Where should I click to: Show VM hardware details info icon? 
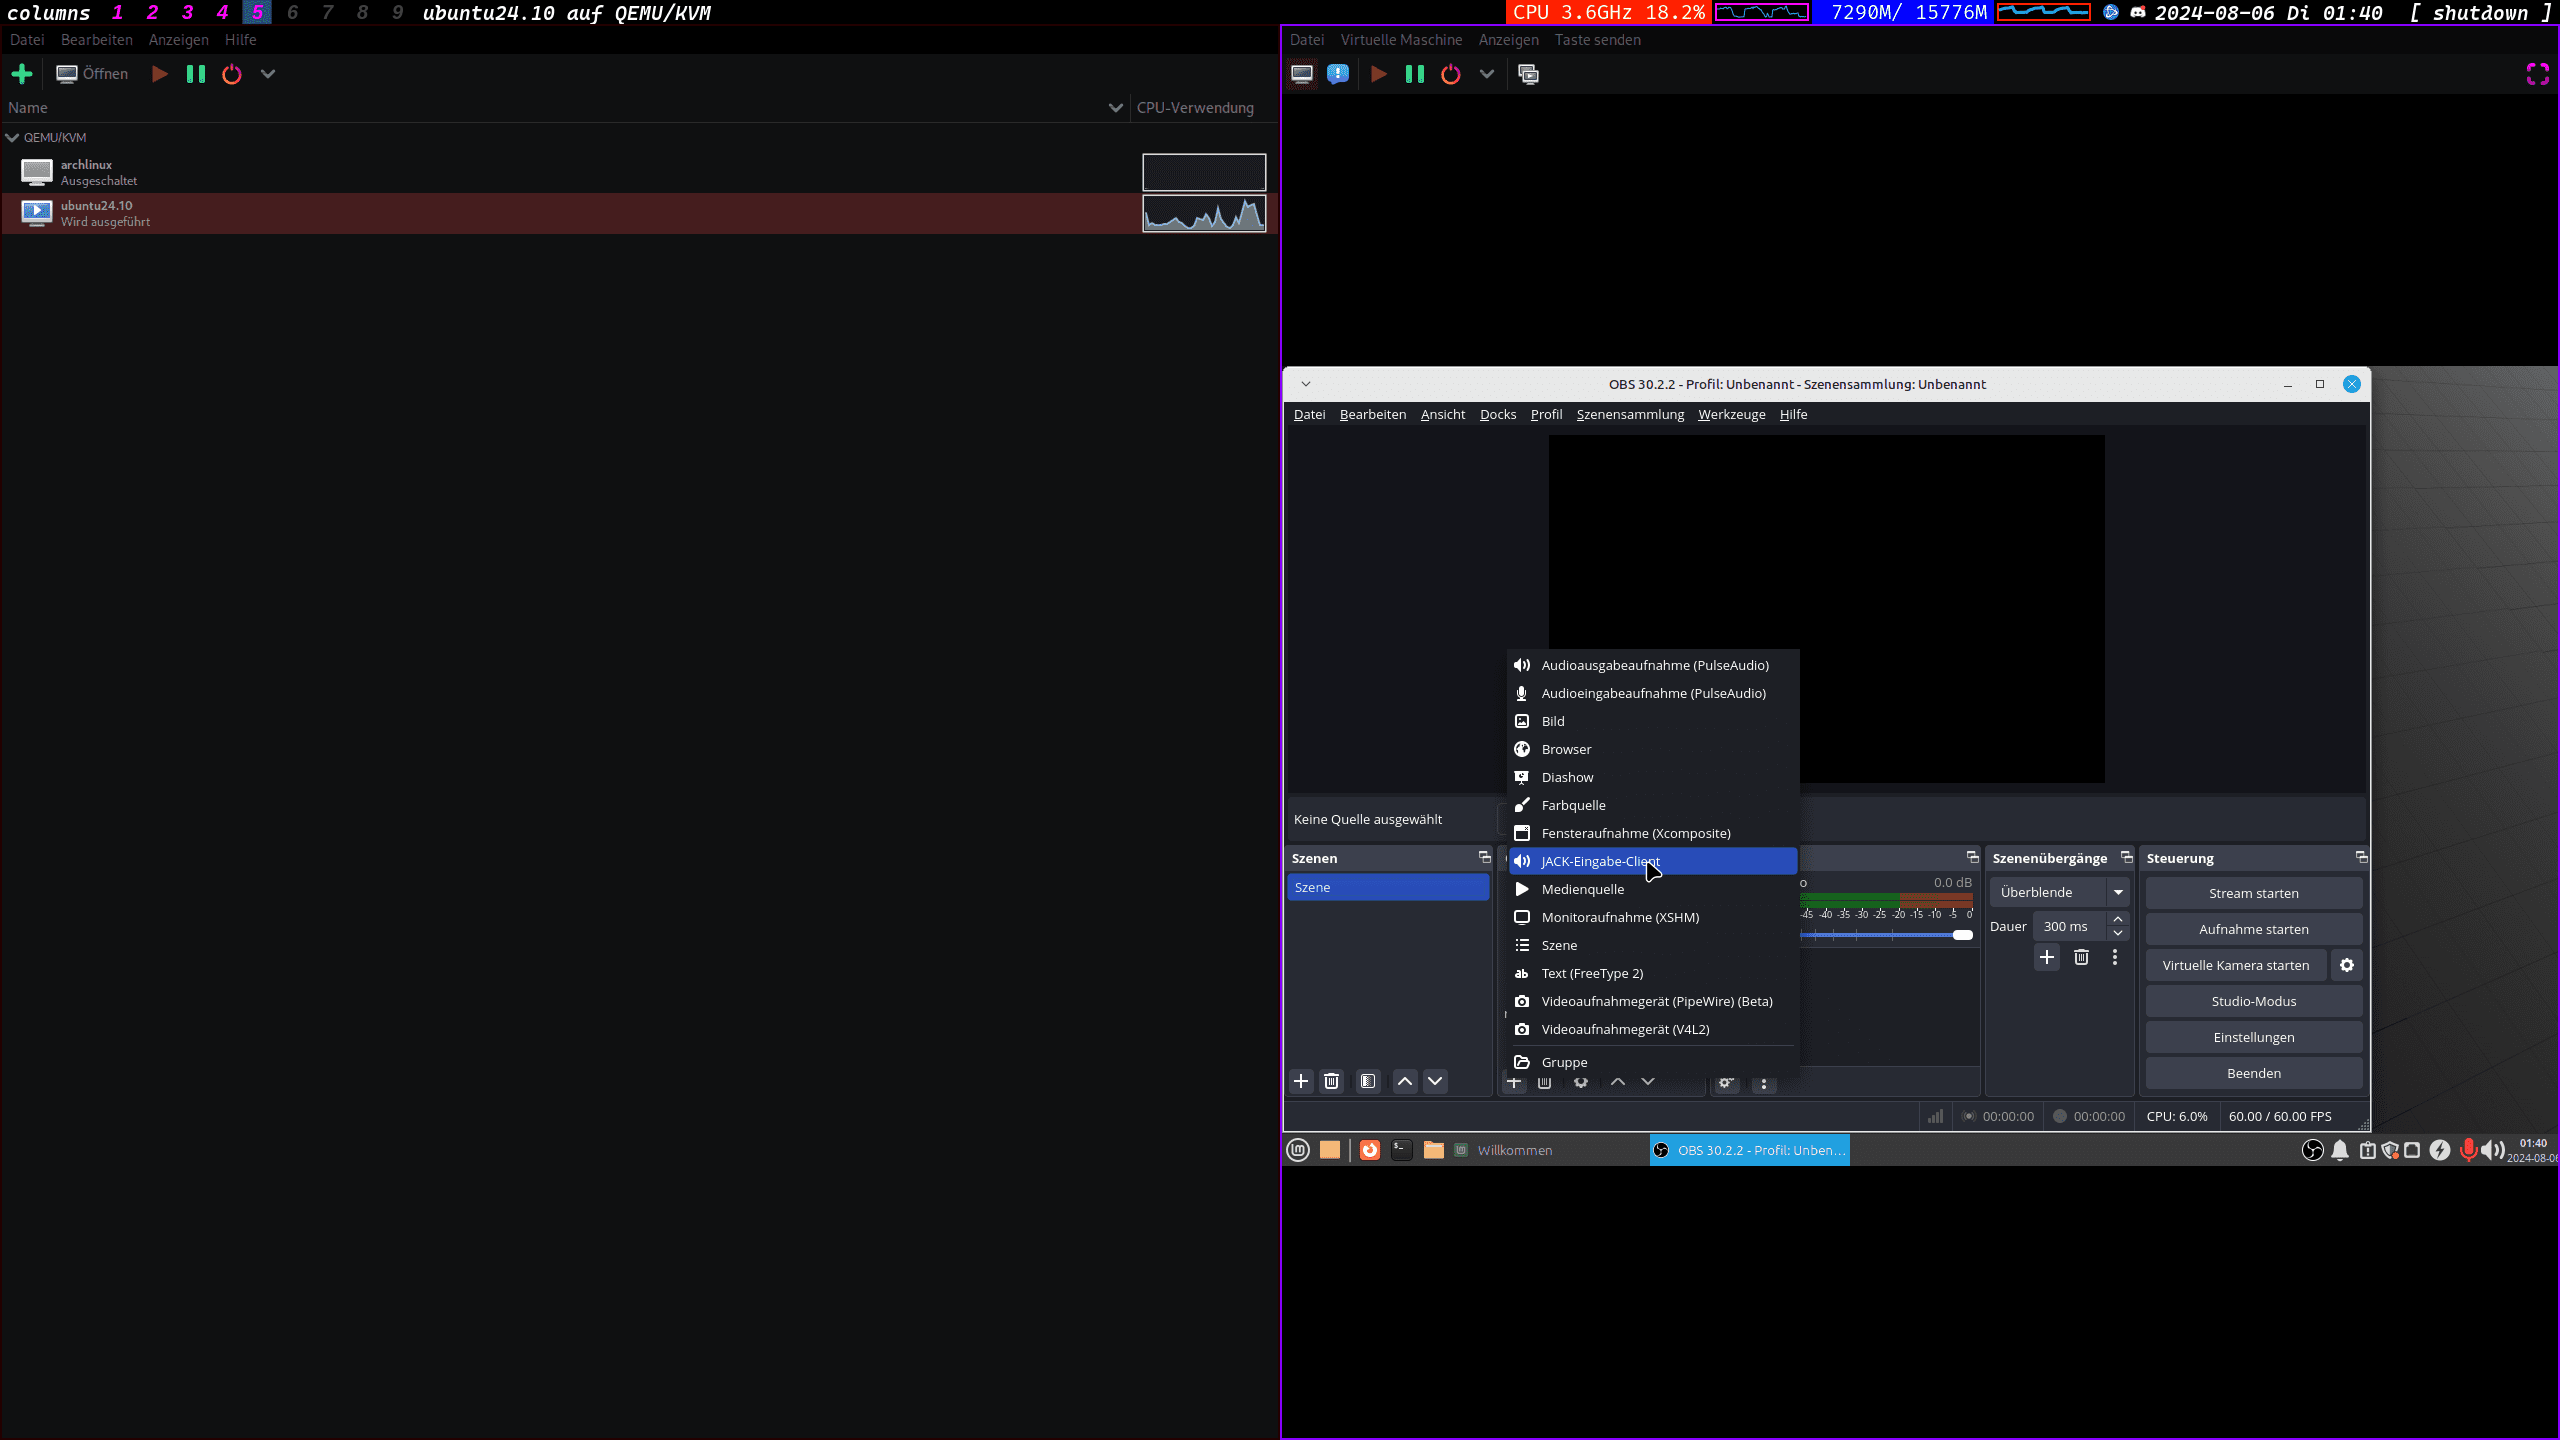point(1338,74)
